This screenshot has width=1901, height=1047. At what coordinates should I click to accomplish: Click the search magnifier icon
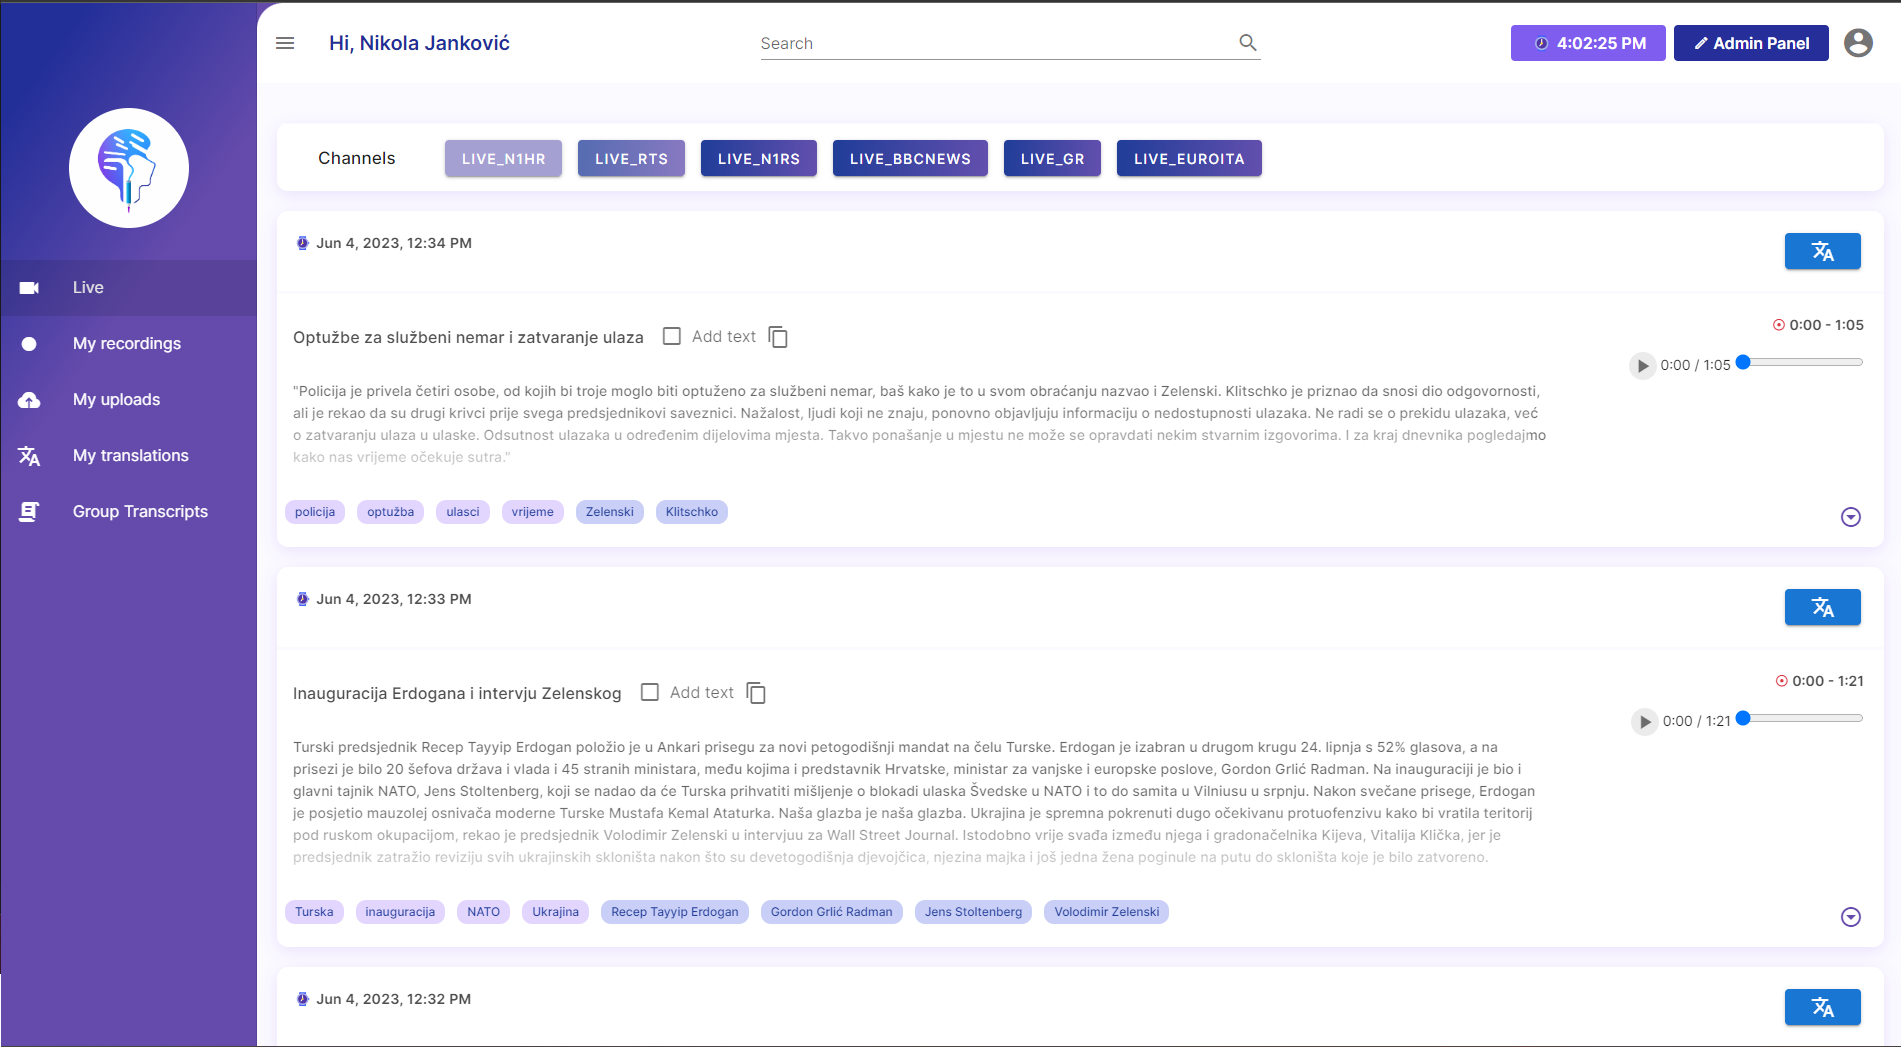tap(1247, 42)
